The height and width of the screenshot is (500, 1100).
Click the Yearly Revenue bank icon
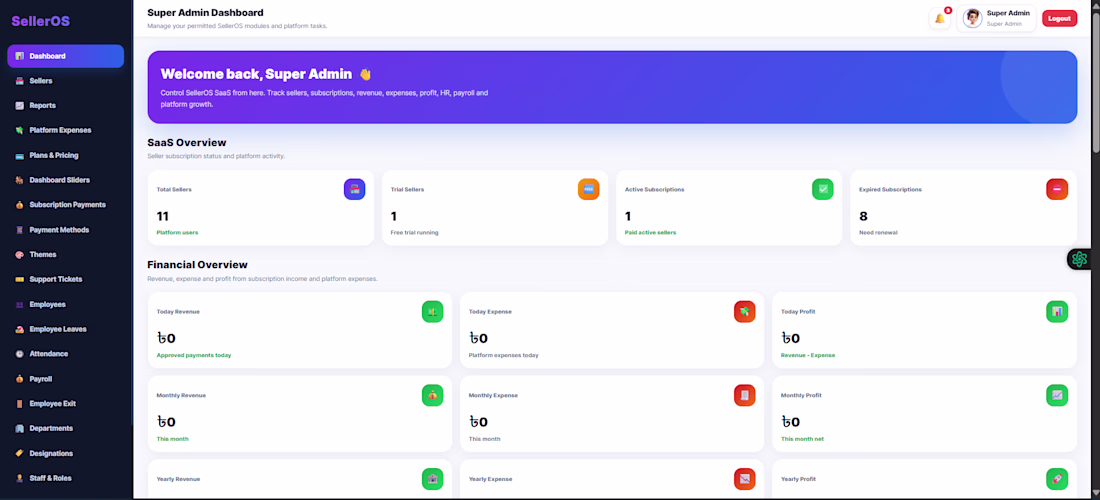[x=433, y=479]
